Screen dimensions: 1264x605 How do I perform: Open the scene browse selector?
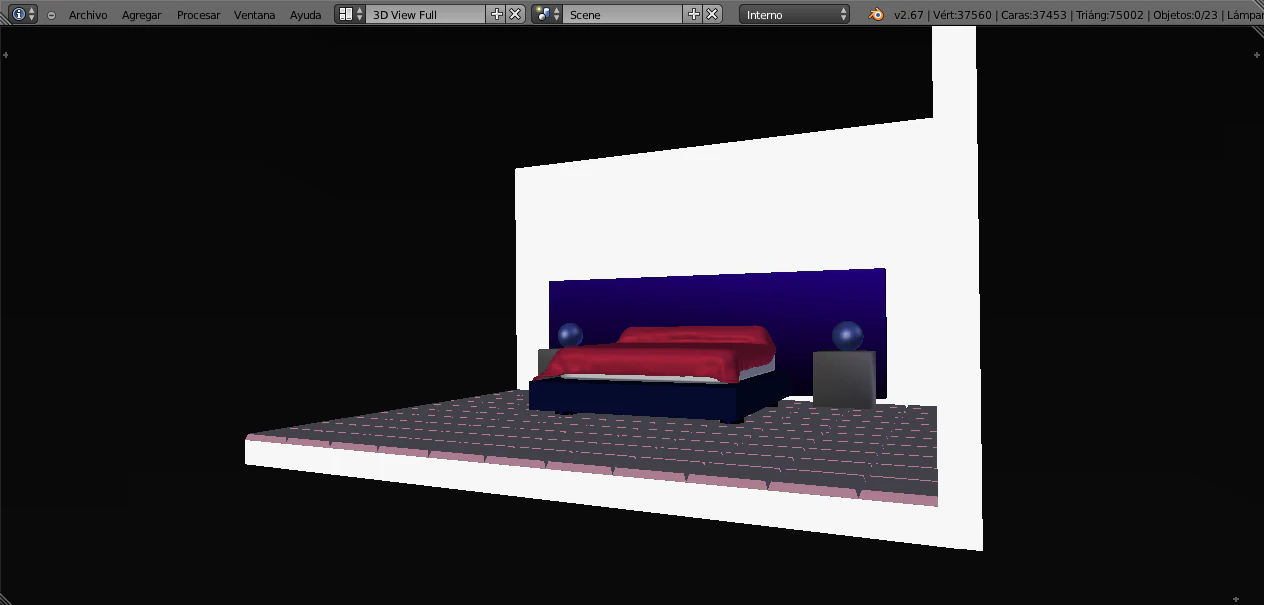pyautogui.click(x=547, y=14)
